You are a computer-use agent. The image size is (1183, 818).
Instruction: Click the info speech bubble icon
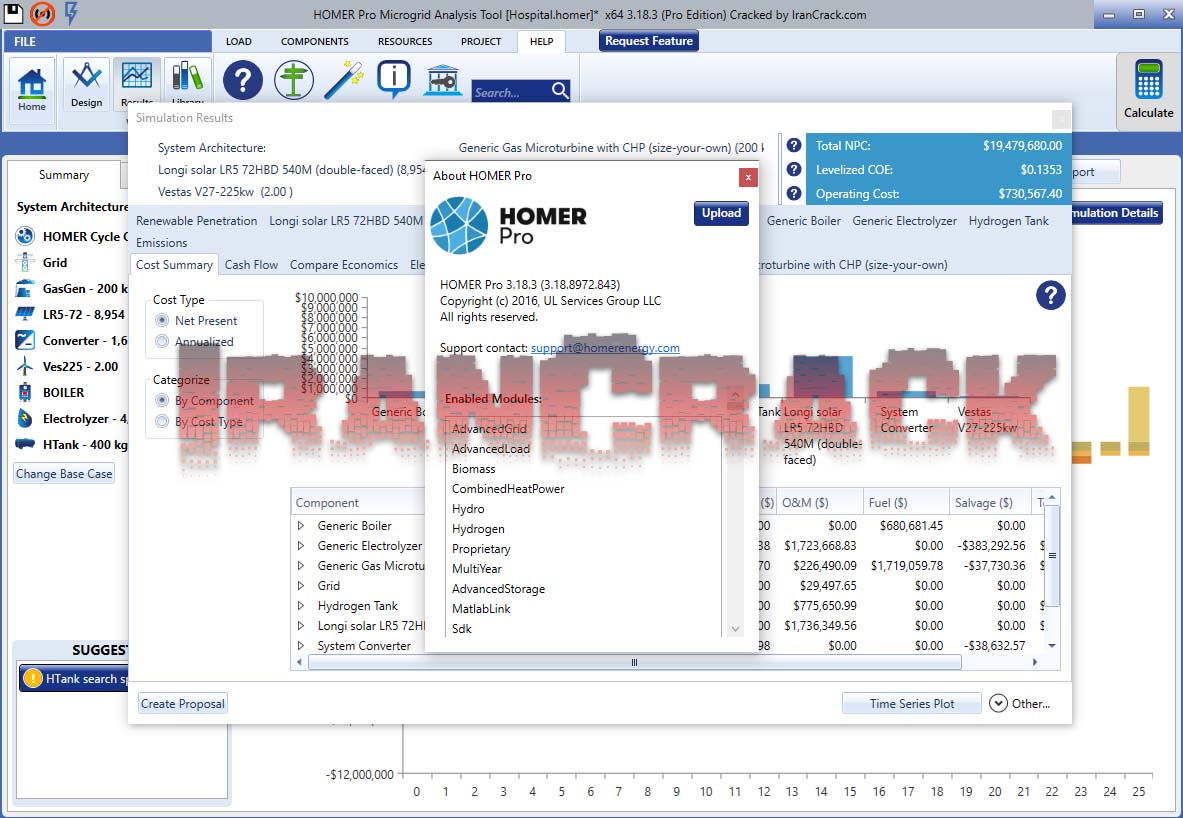394,80
